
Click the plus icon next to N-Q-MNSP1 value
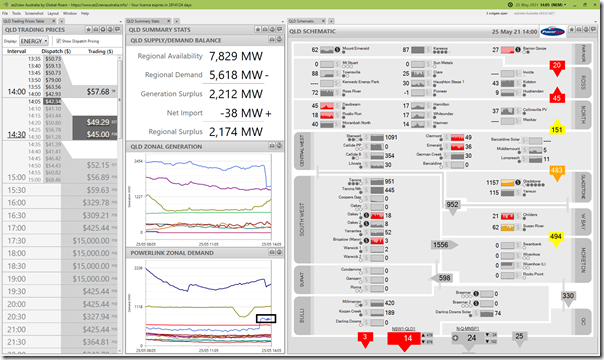click(455, 338)
